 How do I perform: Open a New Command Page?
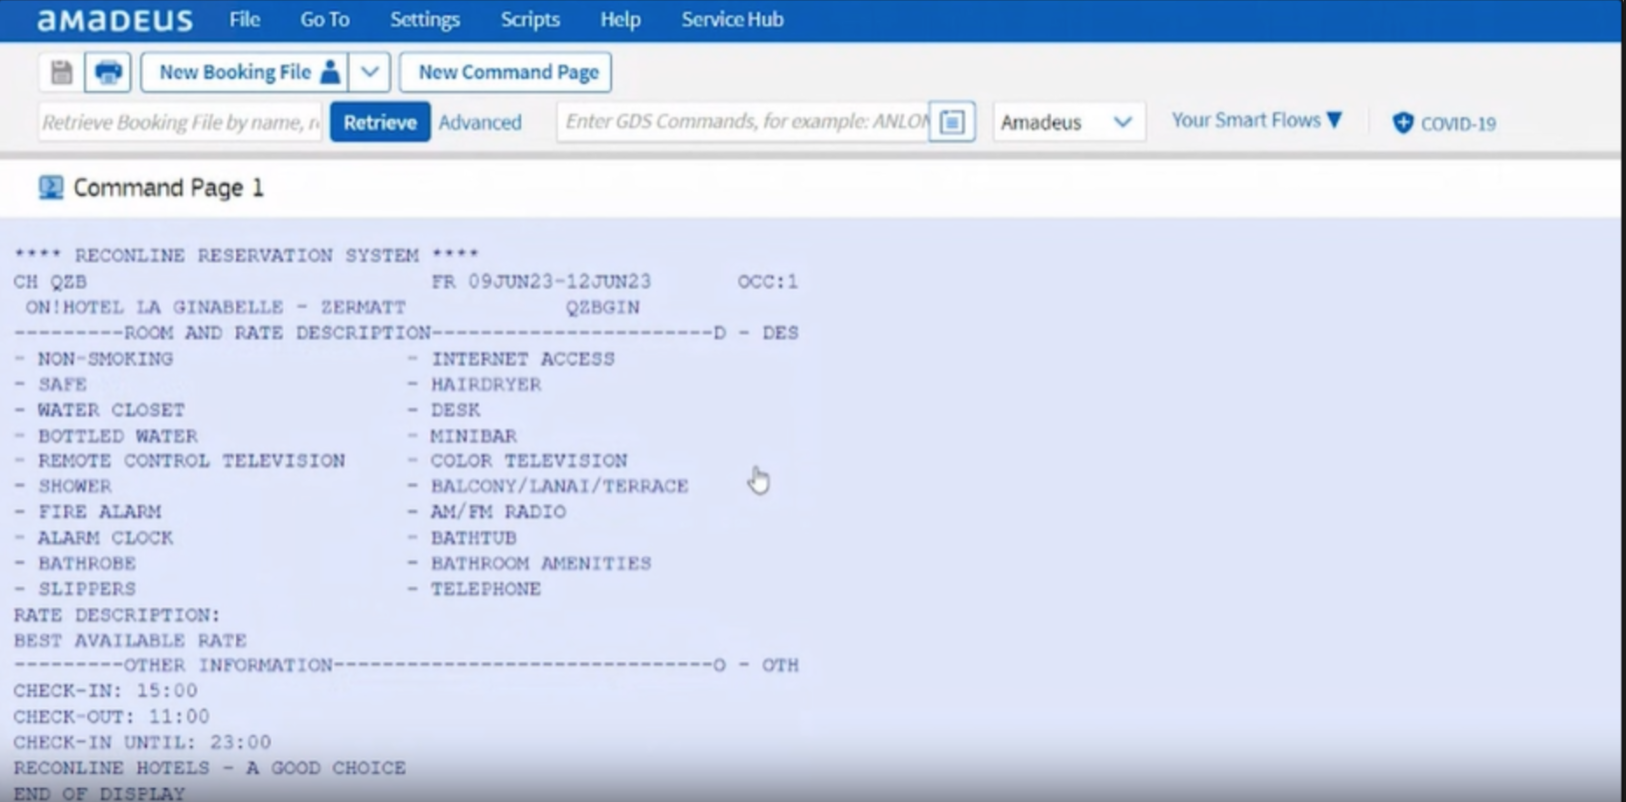506,72
